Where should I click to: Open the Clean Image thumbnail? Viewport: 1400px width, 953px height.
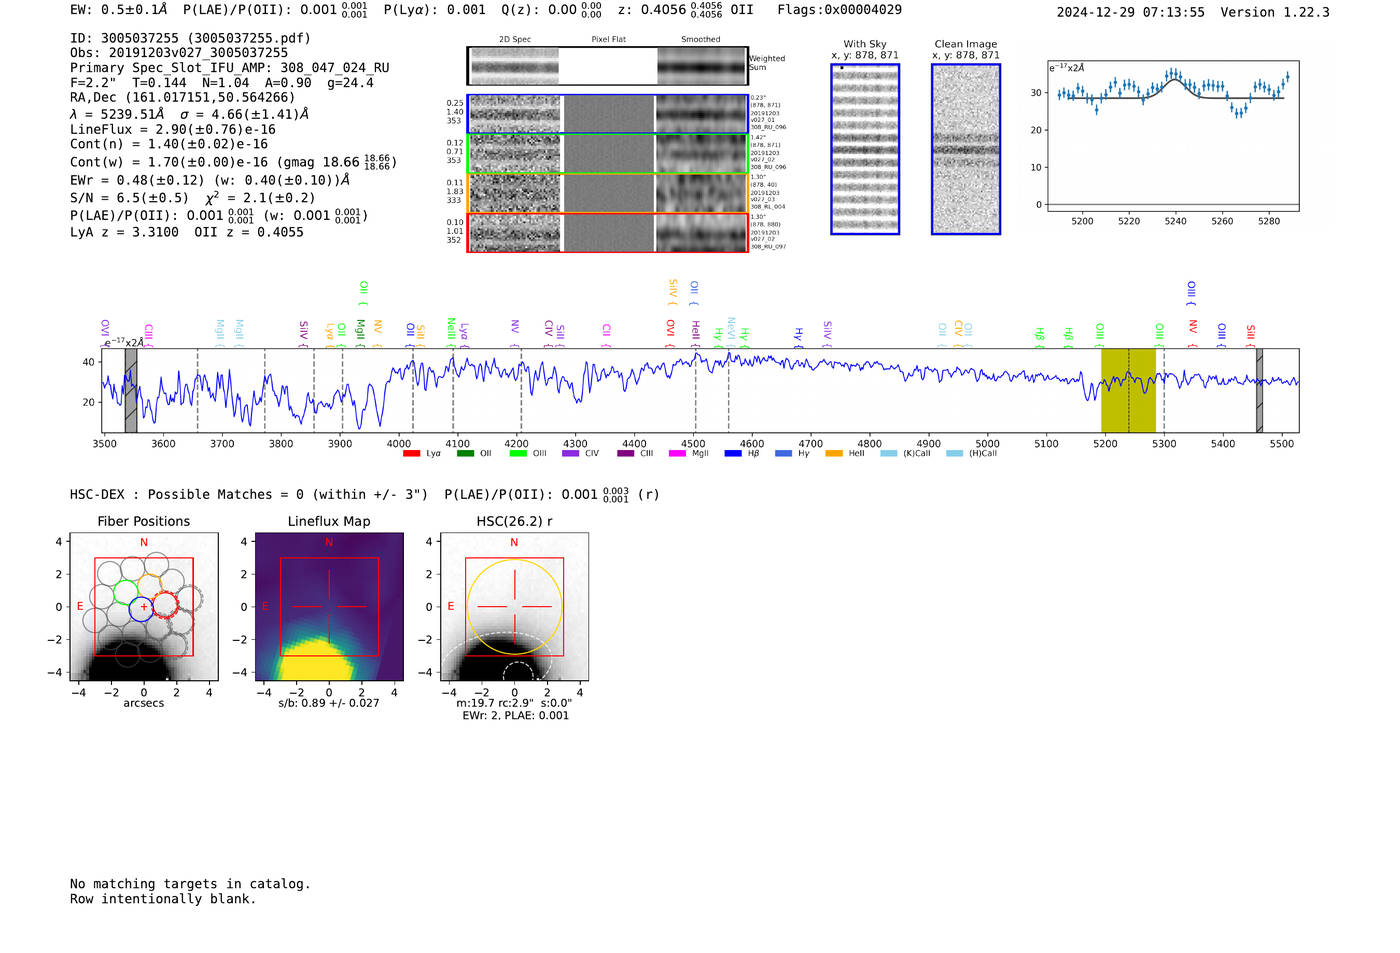point(966,149)
